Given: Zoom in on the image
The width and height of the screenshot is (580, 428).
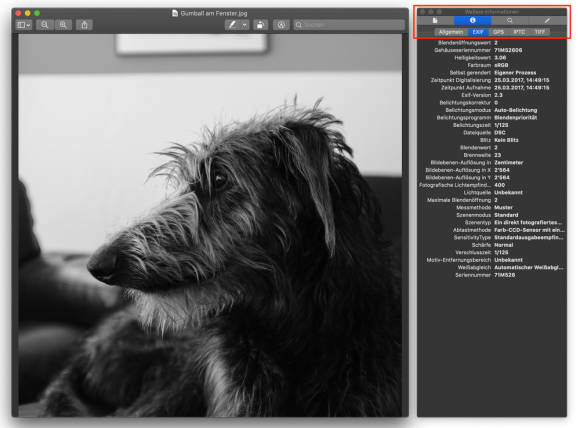Looking at the screenshot, I should pyautogui.click(x=63, y=25).
